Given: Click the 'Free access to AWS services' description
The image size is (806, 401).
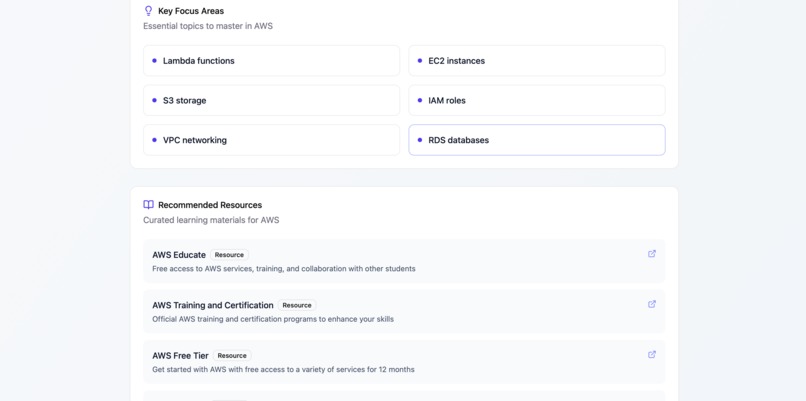Looking at the screenshot, I should [x=284, y=268].
